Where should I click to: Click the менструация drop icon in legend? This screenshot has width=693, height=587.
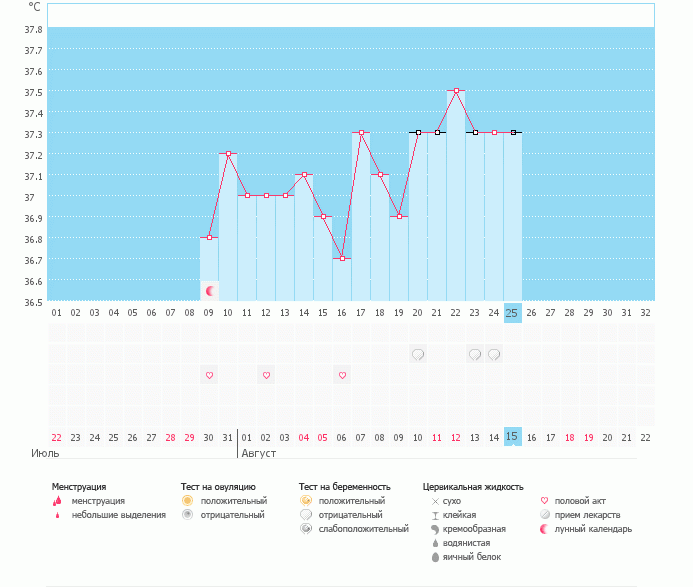(x=57, y=500)
